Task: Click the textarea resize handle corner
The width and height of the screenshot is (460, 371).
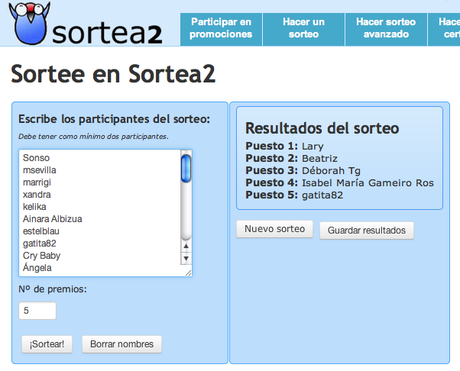Action: point(188,273)
